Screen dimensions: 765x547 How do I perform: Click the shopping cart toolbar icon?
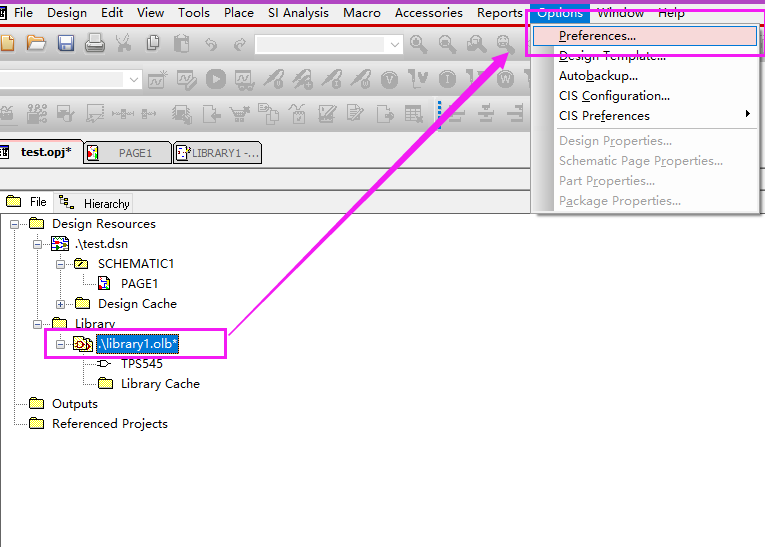click(240, 114)
